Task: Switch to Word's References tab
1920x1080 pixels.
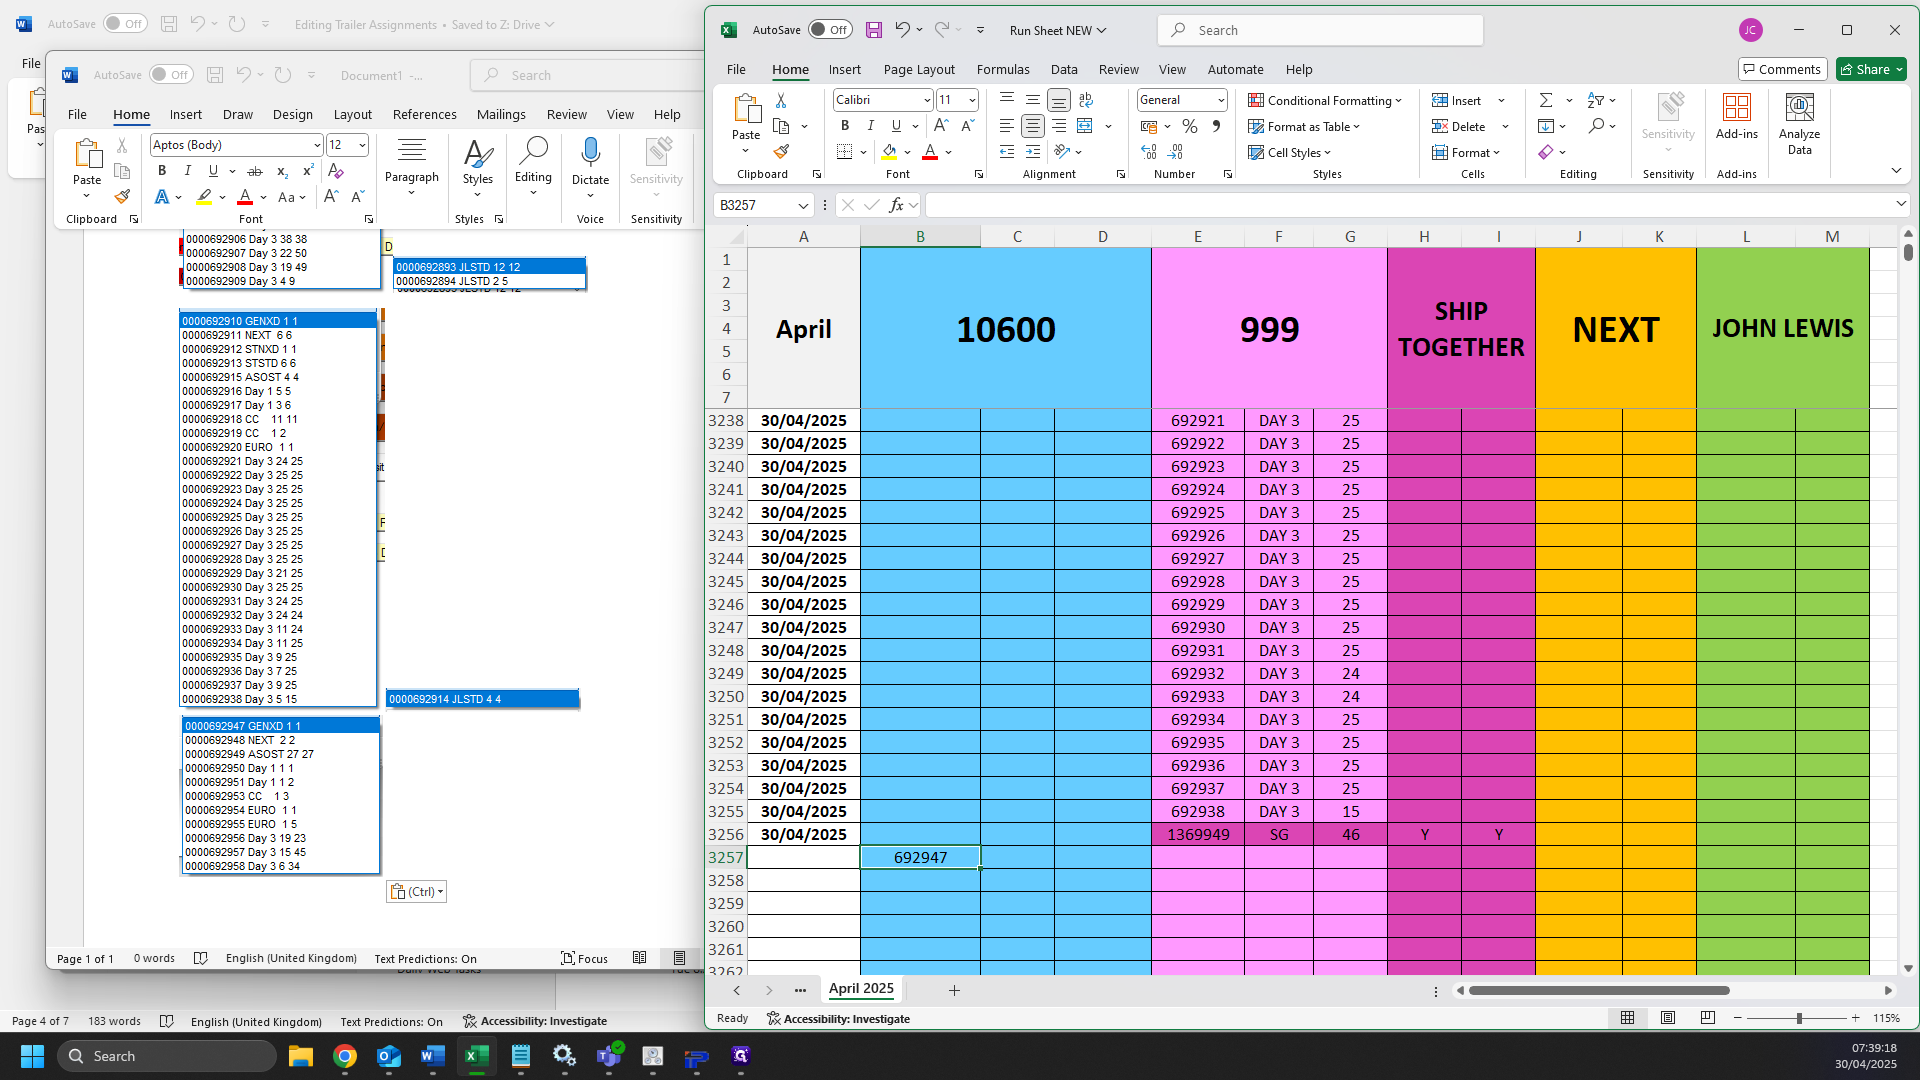Action: coord(425,115)
